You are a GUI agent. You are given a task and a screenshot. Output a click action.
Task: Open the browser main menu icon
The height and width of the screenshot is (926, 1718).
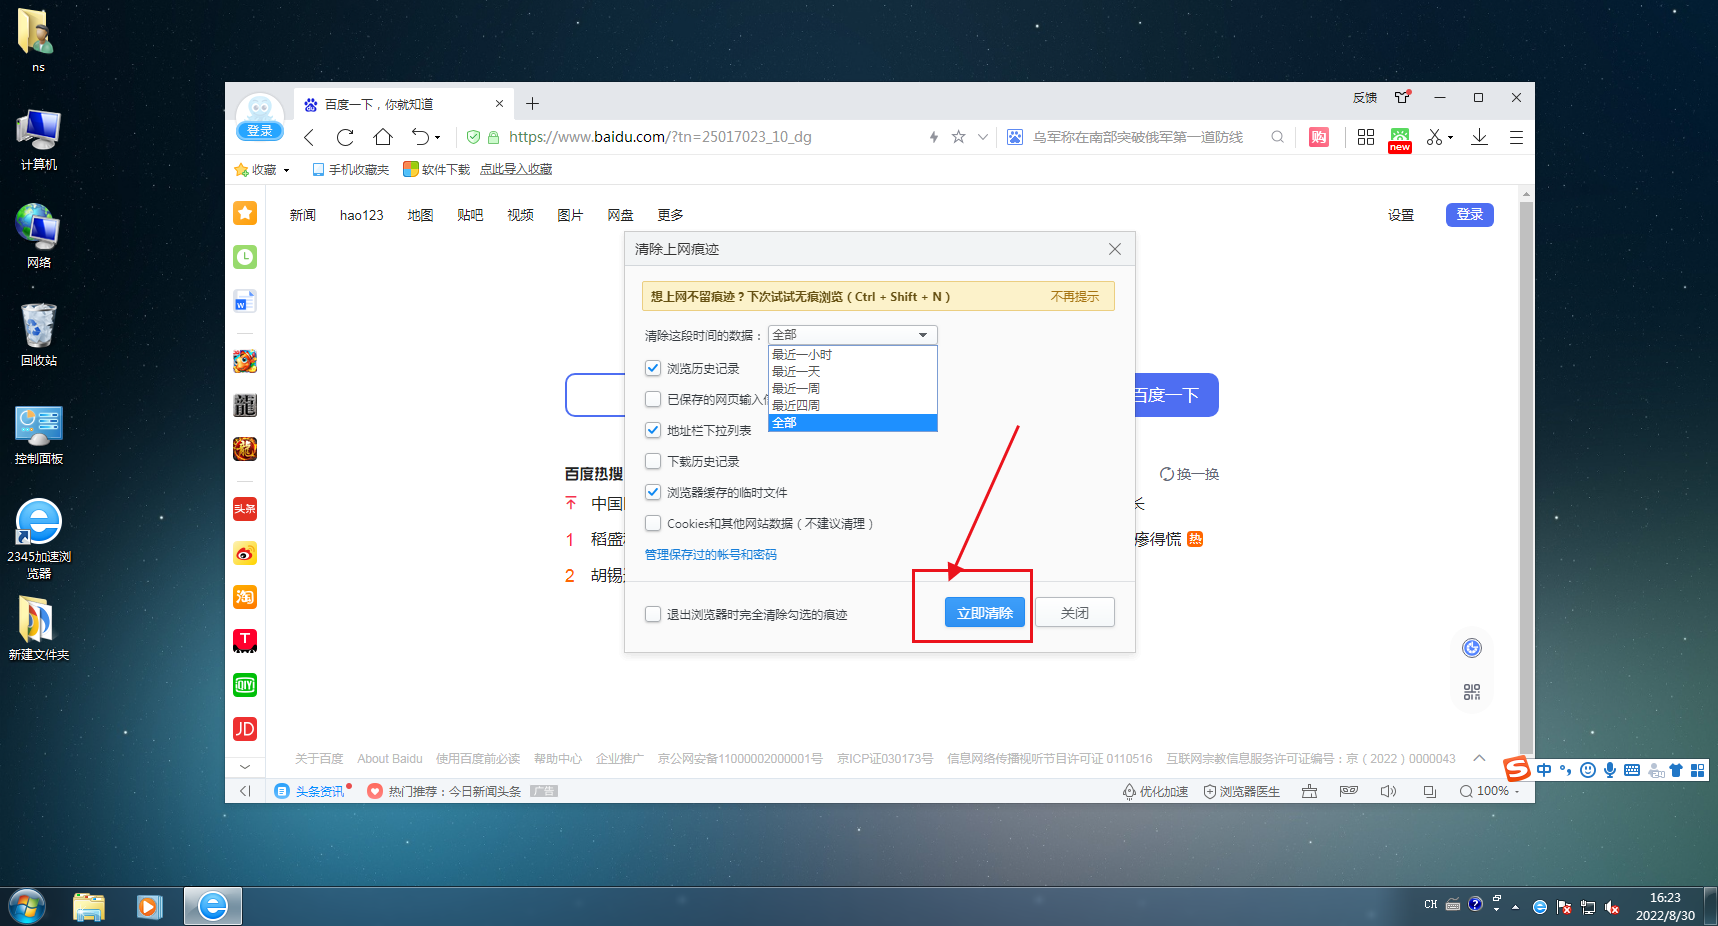coord(1516,137)
